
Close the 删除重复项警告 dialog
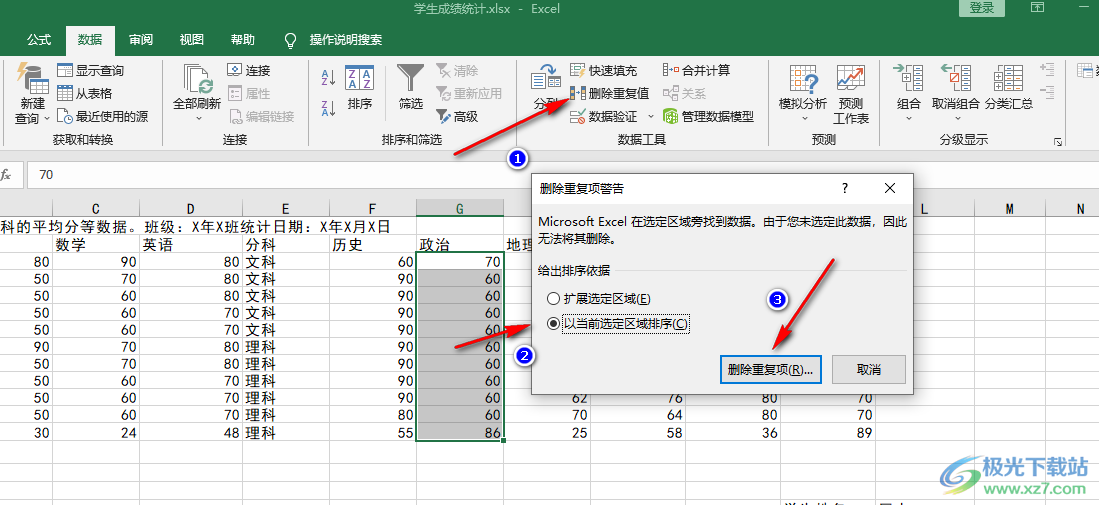click(x=890, y=188)
